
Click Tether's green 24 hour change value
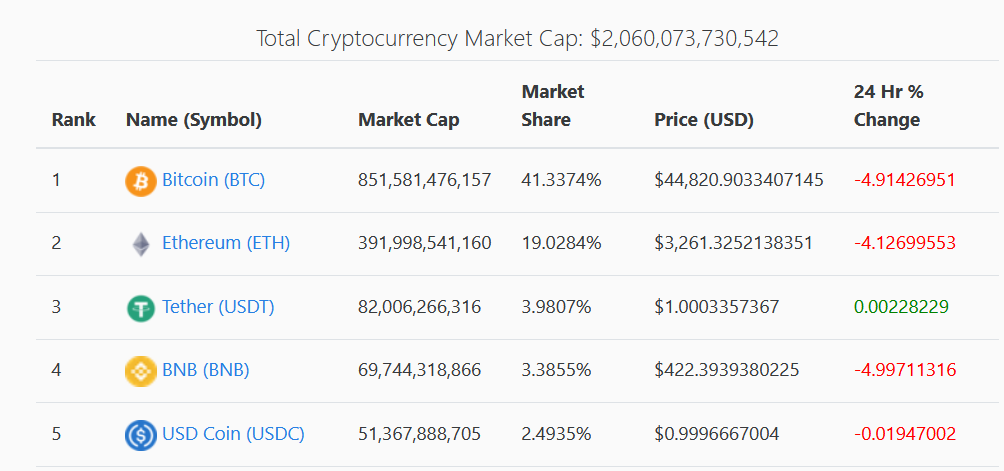click(x=902, y=307)
